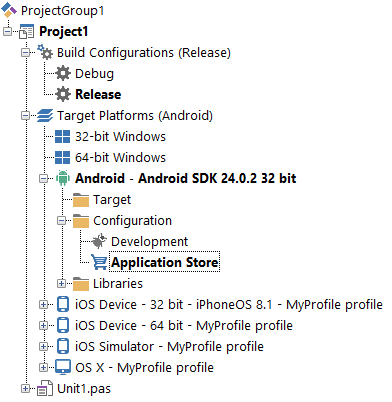Expand the iOS Simulator node

[43, 347]
